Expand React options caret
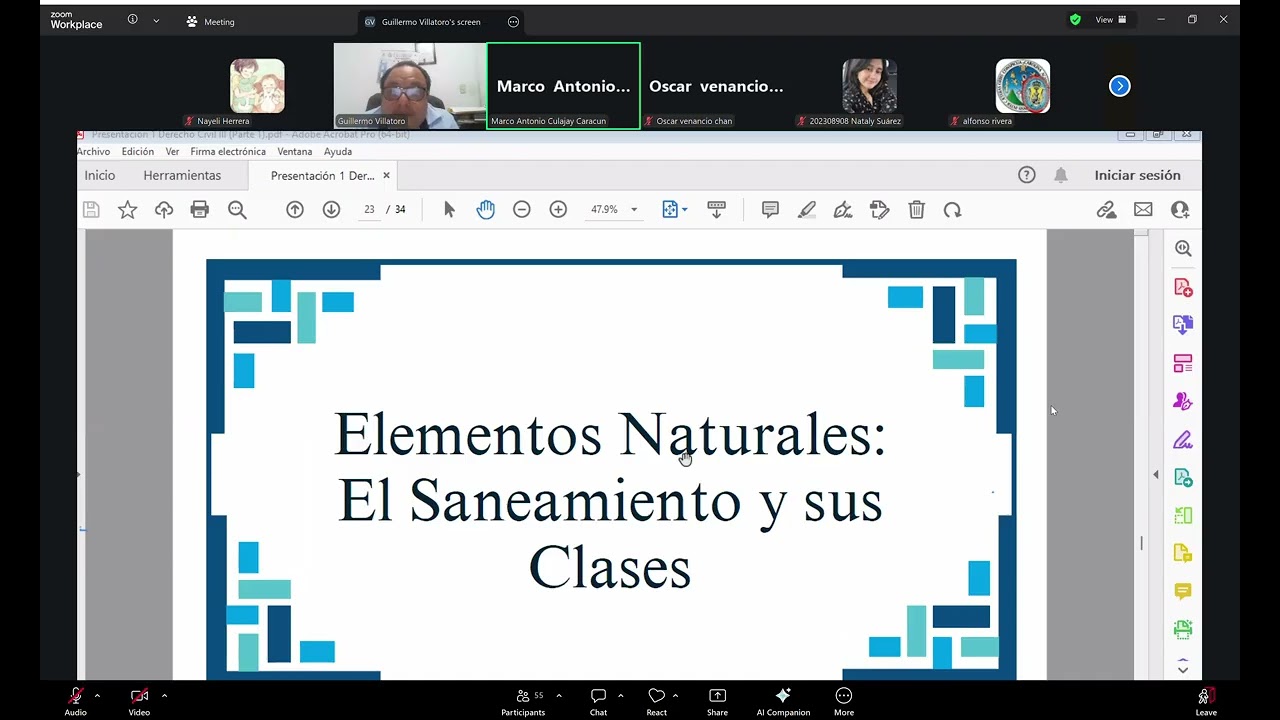This screenshot has width=1280, height=720. tap(675, 695)
